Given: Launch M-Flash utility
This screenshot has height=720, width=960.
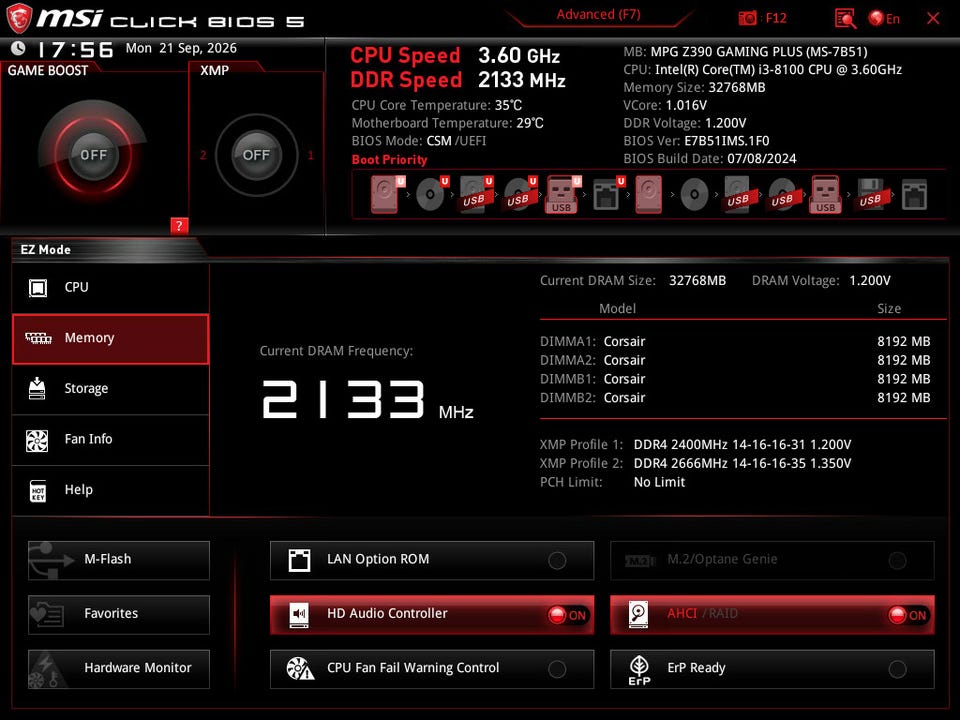Looking at the screenshot, I should click(x=119, y=560).
